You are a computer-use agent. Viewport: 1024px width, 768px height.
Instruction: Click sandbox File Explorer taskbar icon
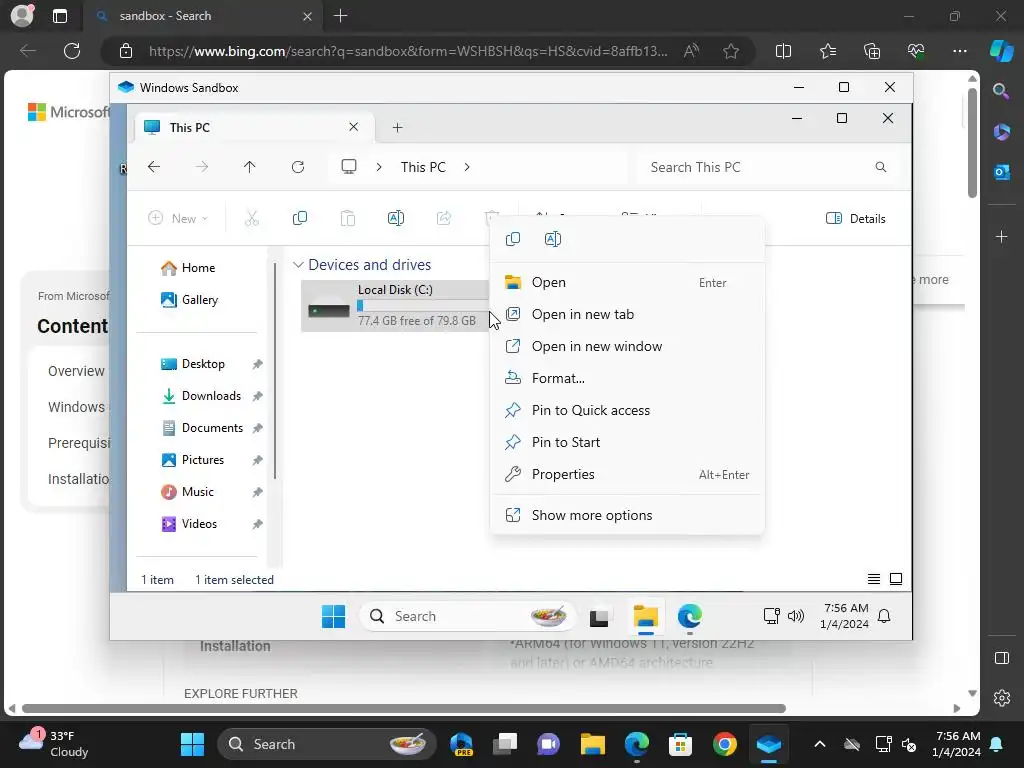pyautogui.click(x=645, y=616)
